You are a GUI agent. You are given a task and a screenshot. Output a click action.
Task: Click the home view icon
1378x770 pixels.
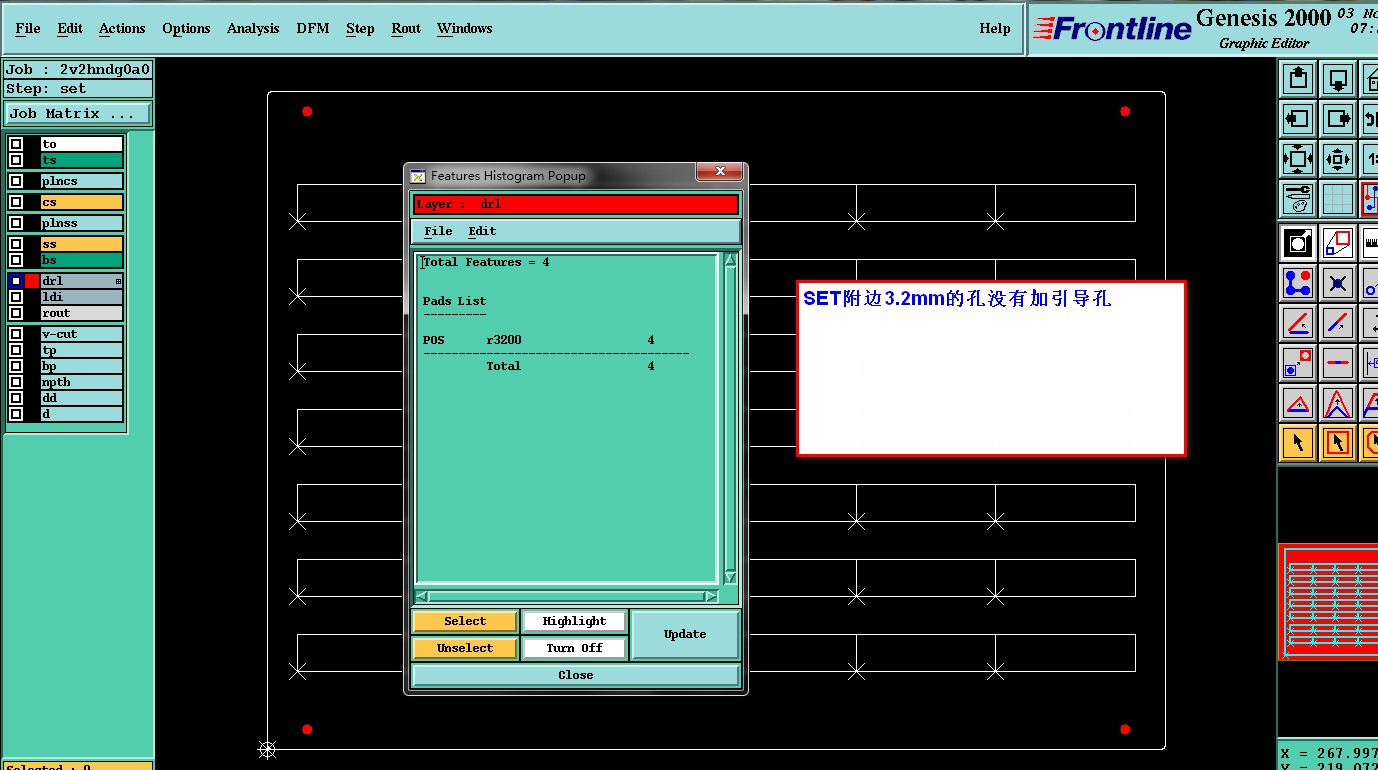point(1369,78)
